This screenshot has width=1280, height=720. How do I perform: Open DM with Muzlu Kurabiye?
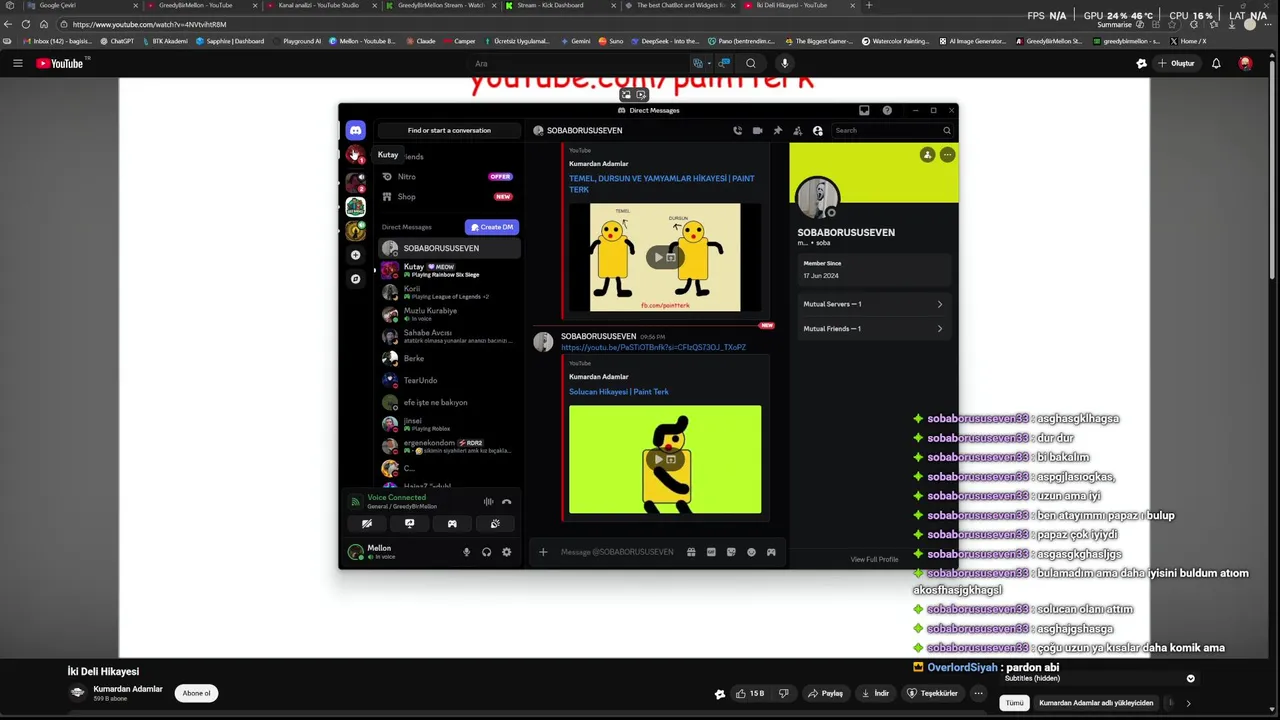pyautogui.click(x=449, y=314)
